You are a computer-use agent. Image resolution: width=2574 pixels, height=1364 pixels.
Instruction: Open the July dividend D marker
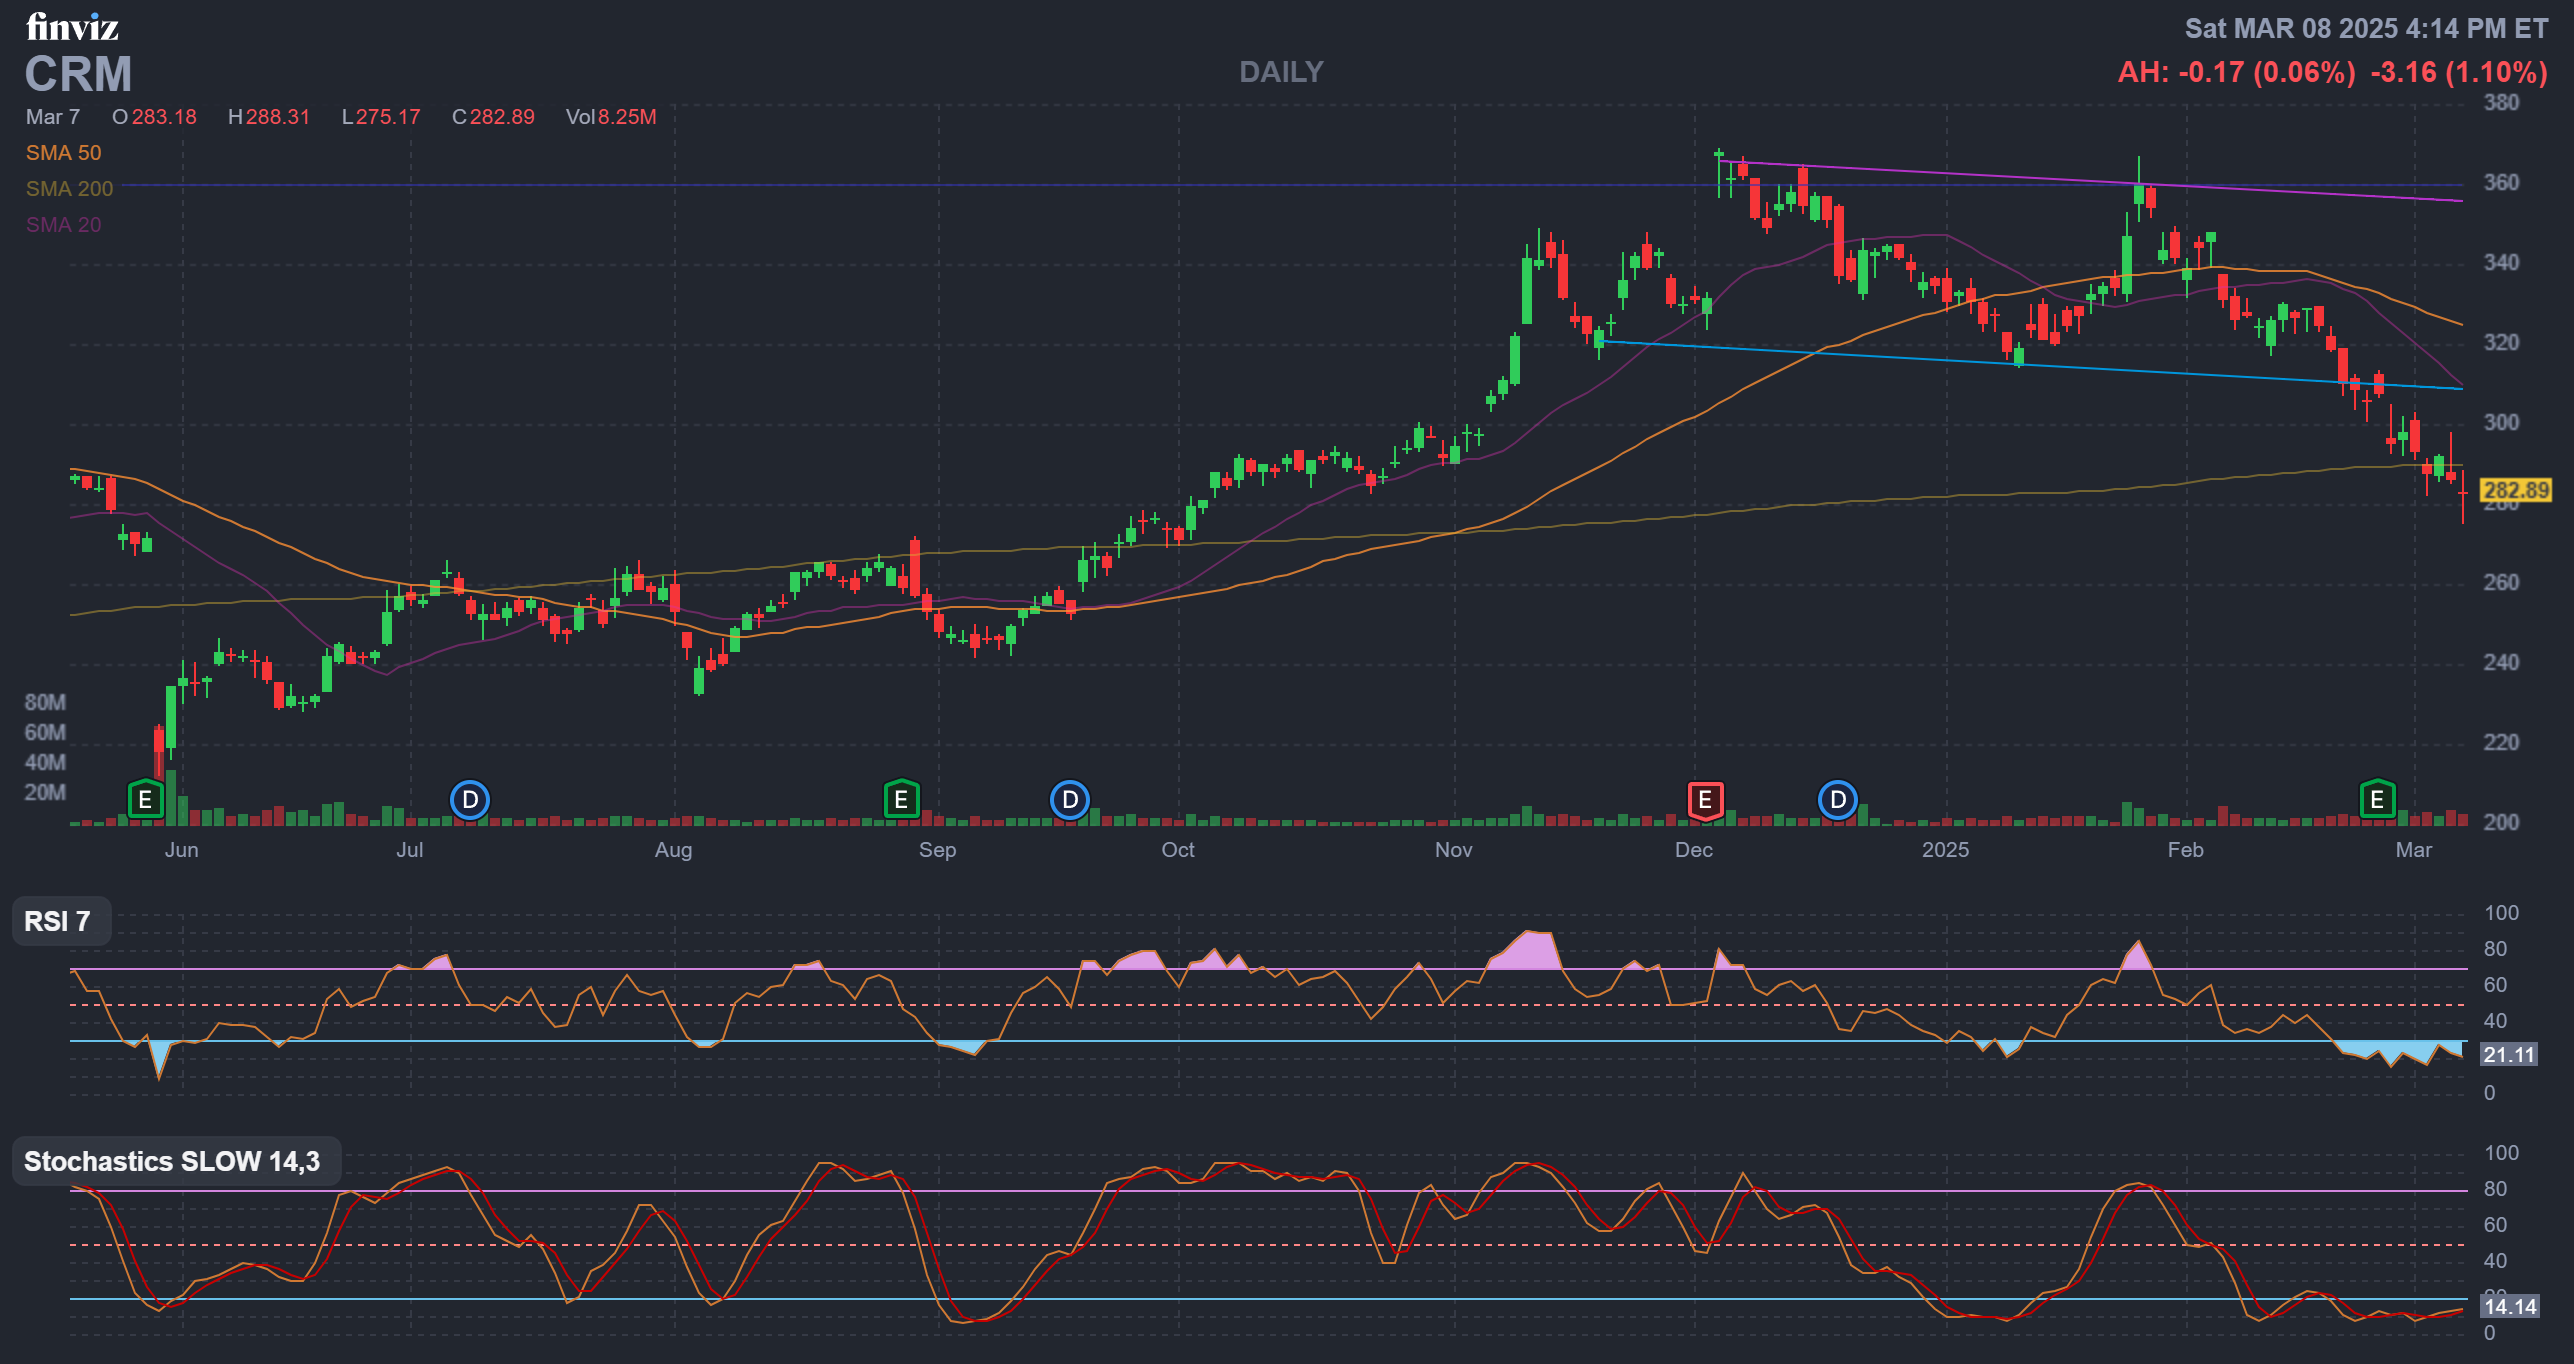tap(470, 800)
